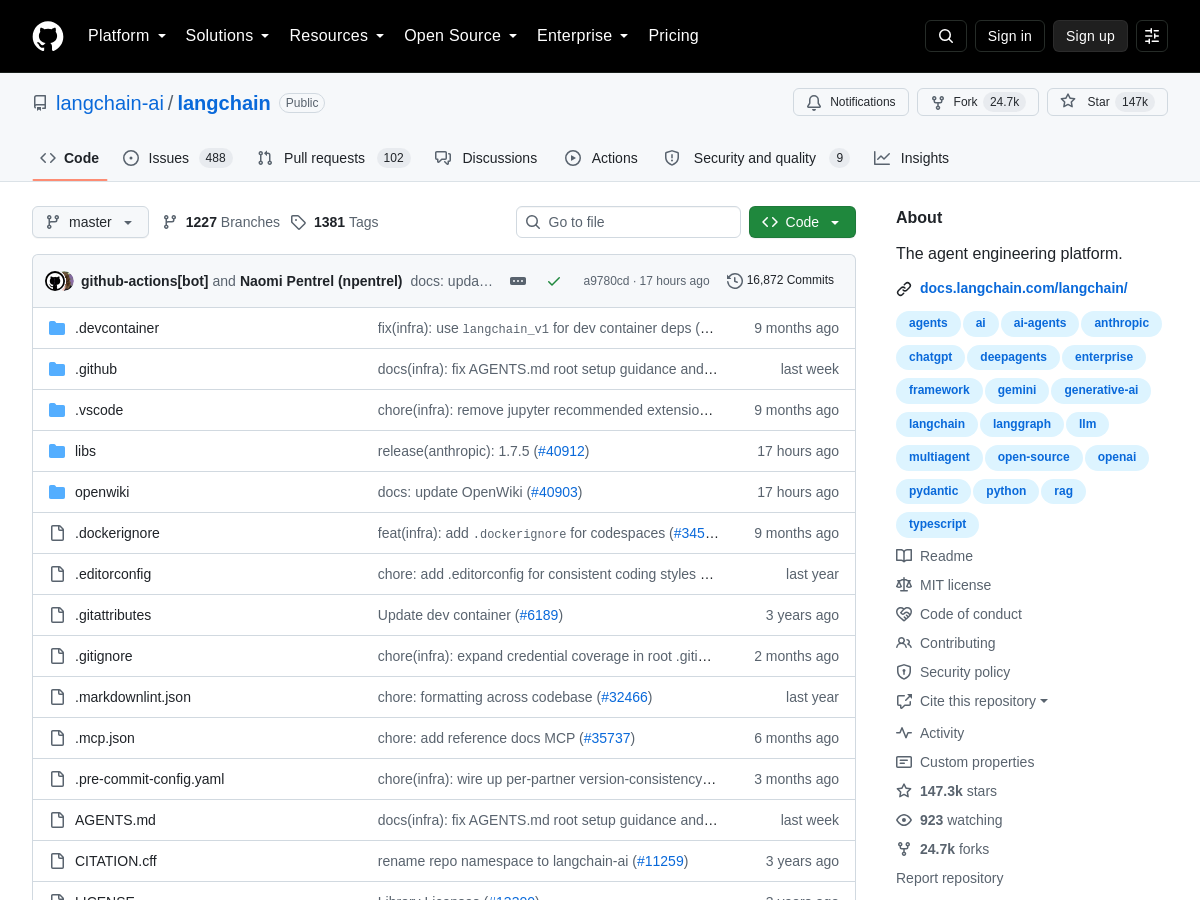The width and height of the screenshot is (1200, 900).
Task: Check the green commit status checkmark
Action: [x=554, y=281]
